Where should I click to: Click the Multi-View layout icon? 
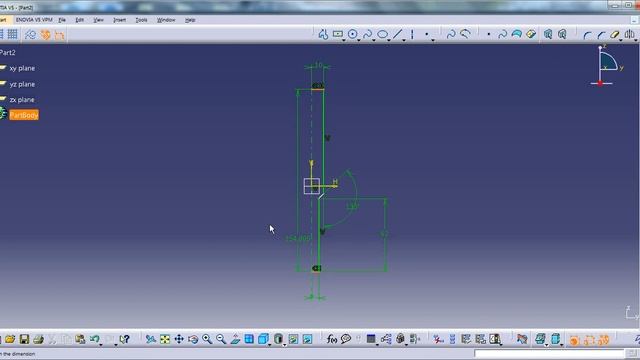249,339
